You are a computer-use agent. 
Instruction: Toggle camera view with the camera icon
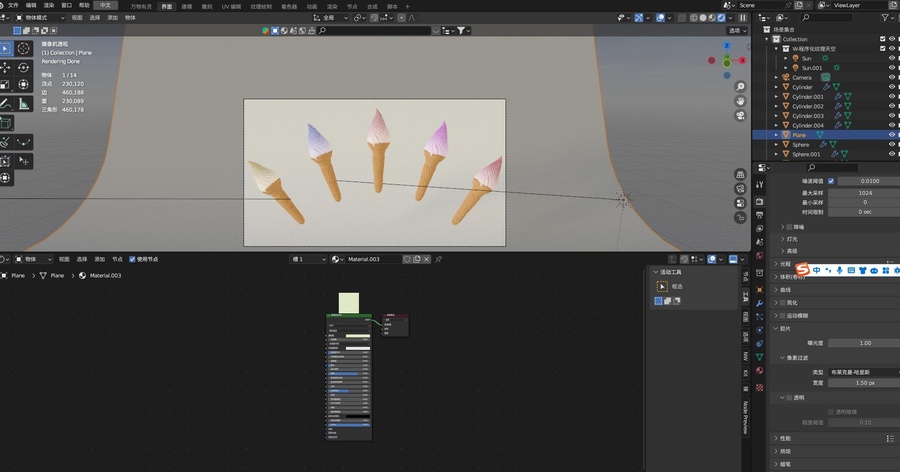pos(740,115)
